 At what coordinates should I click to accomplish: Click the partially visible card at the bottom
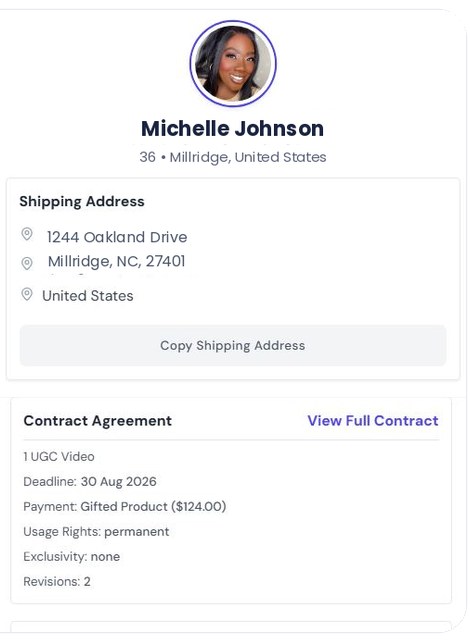pos(231,627)
